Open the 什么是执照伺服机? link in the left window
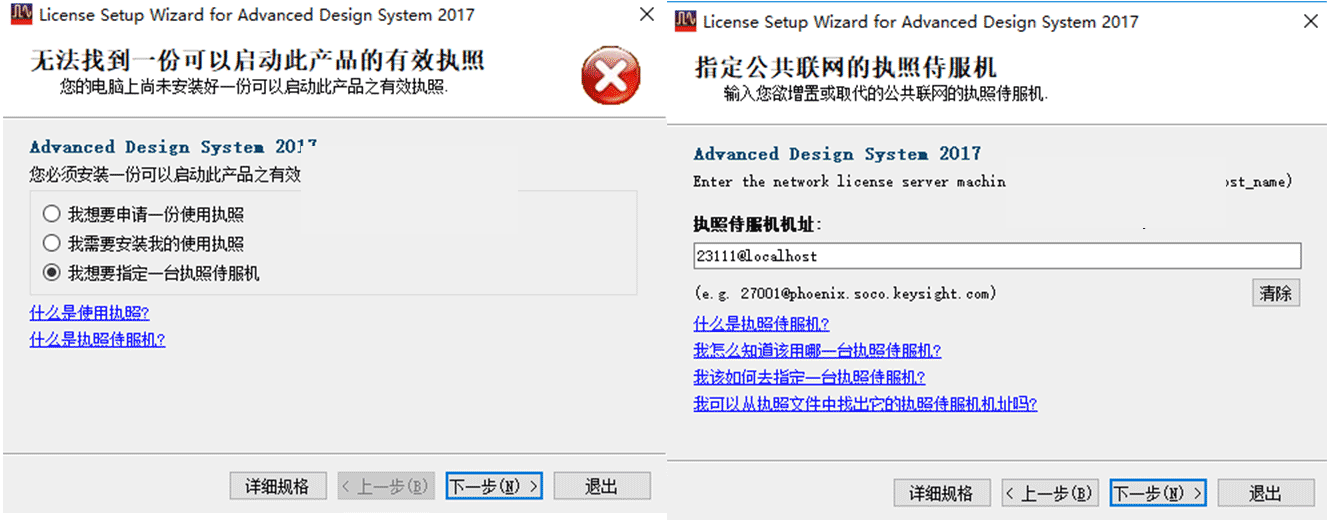The width and height of the screenshot is (1327, 520). pyautogui.click(x=97, y=340)
